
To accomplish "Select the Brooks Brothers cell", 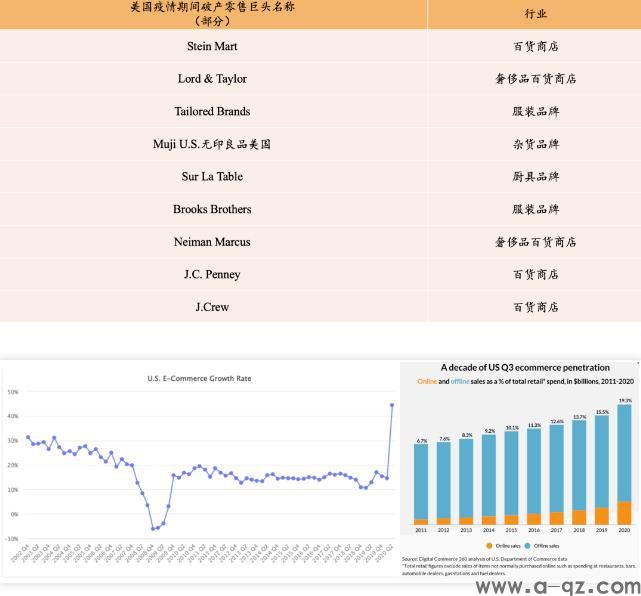I will (x=212, y=209).
